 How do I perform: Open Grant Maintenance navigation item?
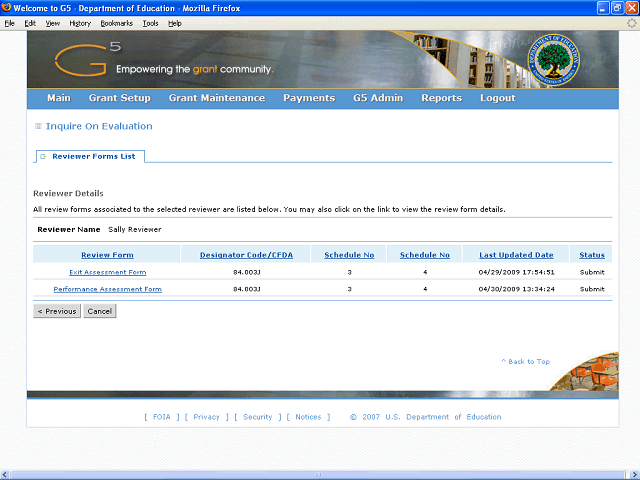[x=217, y=98]
